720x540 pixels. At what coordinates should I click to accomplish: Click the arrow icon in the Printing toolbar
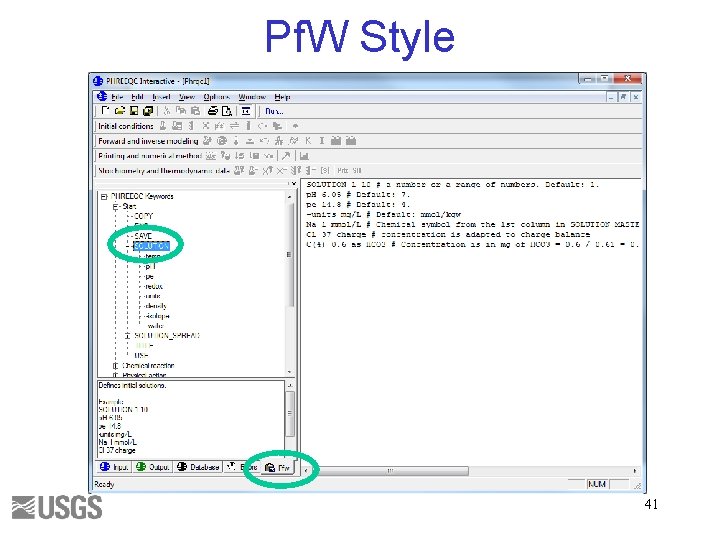pyautogui.click(x=286, y=156)
